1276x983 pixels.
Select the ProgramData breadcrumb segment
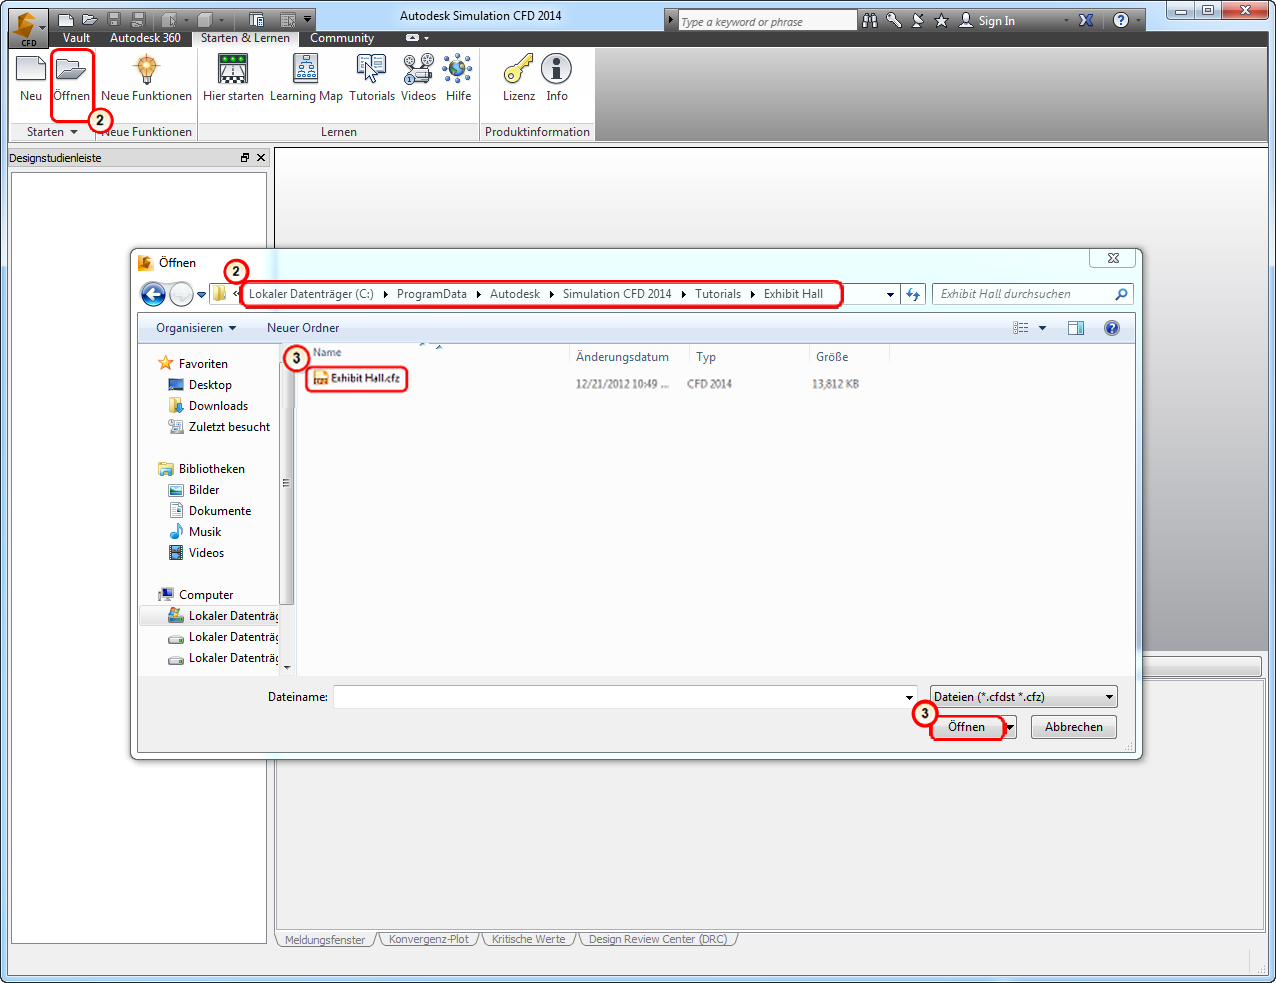[432, 294]
